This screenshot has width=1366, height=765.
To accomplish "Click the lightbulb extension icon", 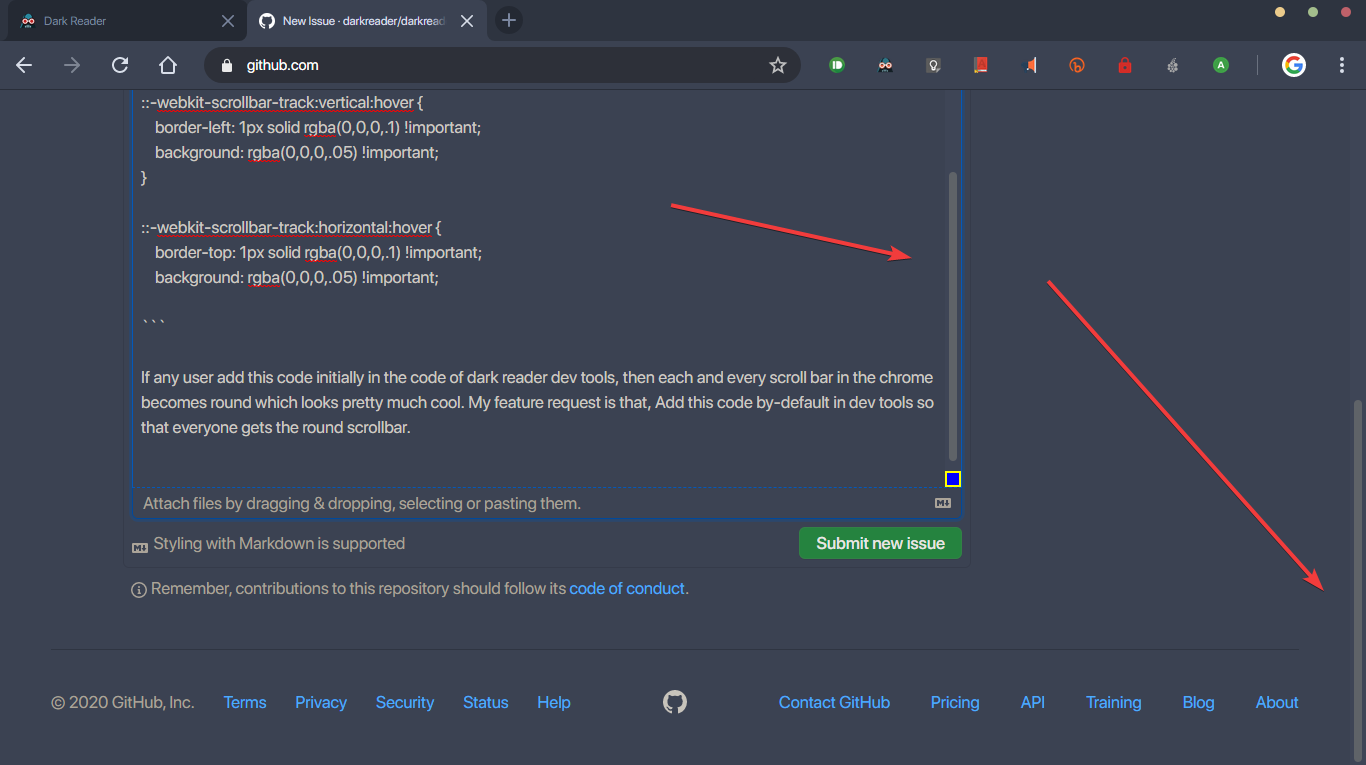I will 933,64.
